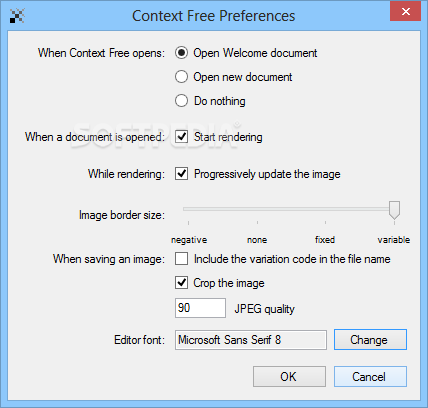Screen dimensions: 428x408
Task: Click the Context Free Preferences title bar
Action: [213, 16]
